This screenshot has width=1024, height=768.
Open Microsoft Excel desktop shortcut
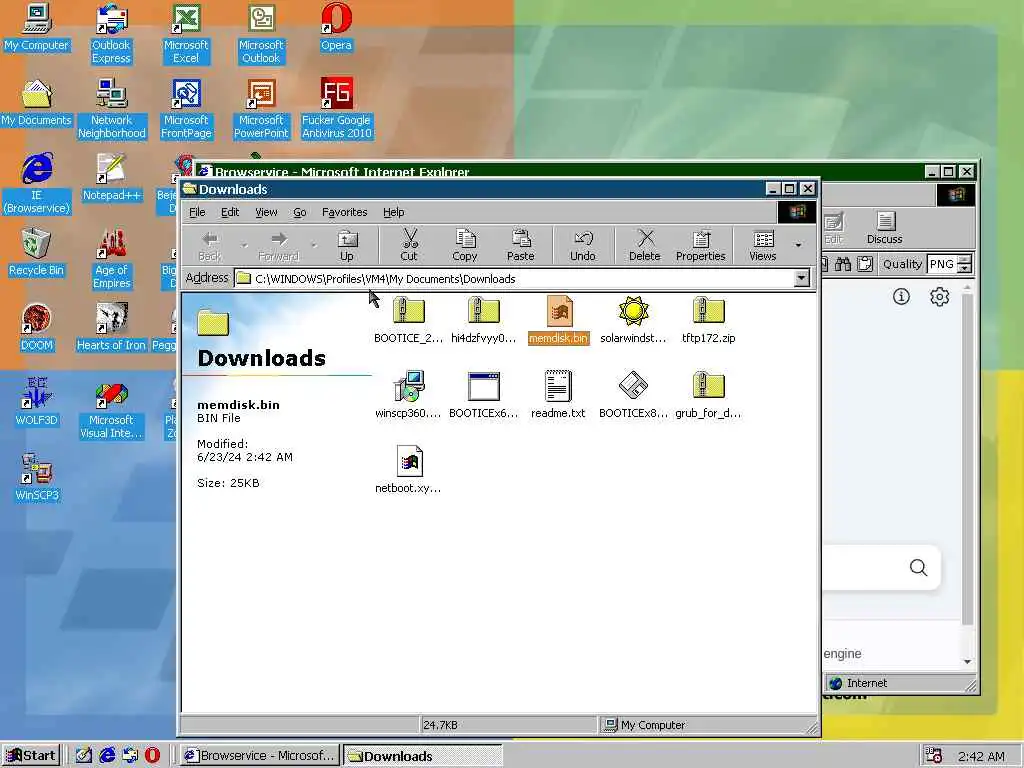186,34
